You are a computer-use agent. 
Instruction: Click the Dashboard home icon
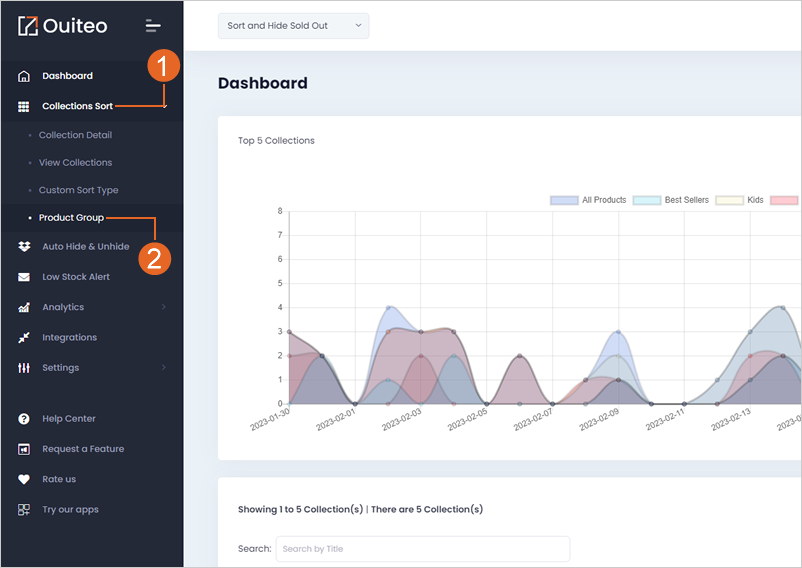pyautogui.click(x=24, y=76)
